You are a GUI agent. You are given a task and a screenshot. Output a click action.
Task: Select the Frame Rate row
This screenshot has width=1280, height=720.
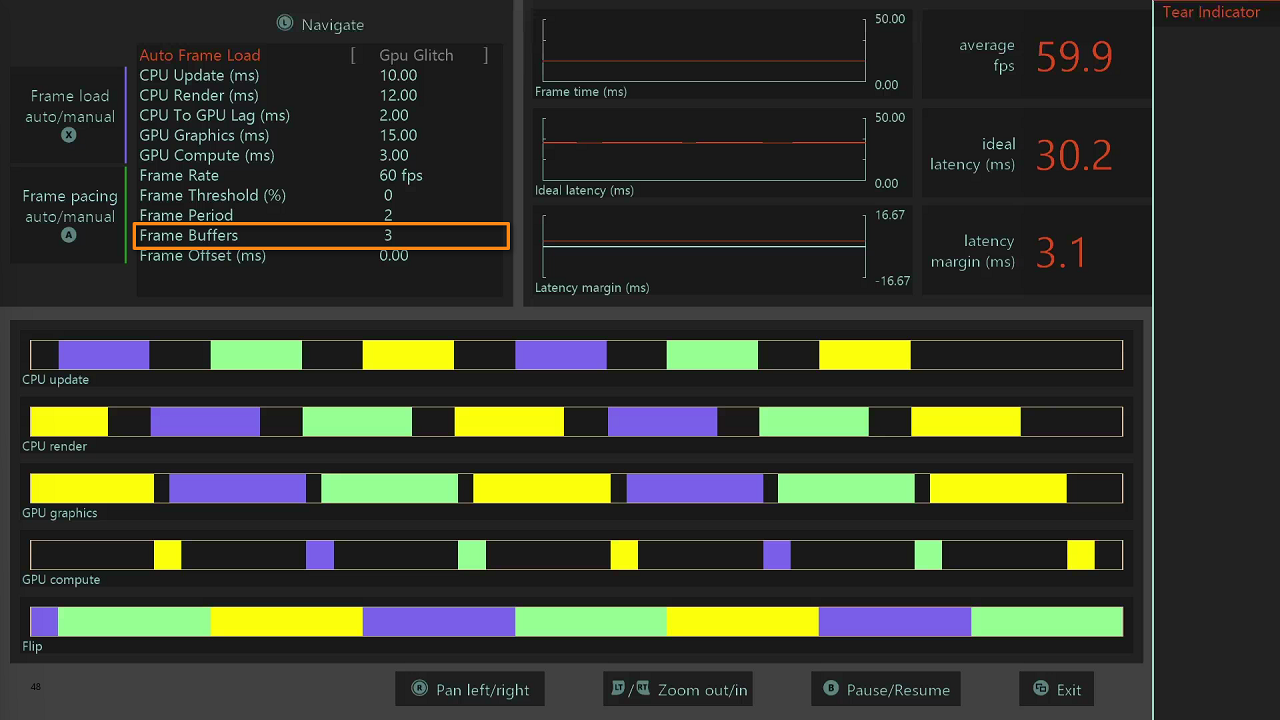[x=320, y=175]
